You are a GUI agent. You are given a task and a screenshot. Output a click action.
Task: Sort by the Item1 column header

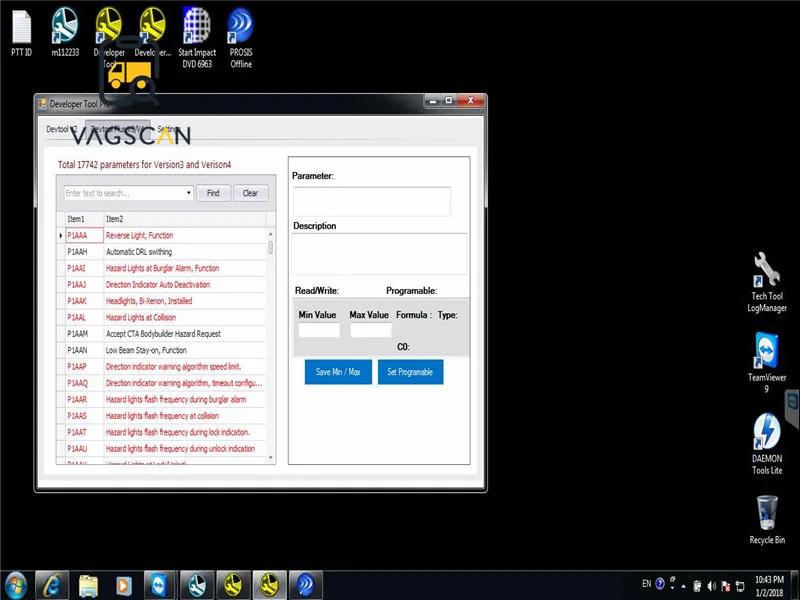pyautogui.click(x=85, y=219)
